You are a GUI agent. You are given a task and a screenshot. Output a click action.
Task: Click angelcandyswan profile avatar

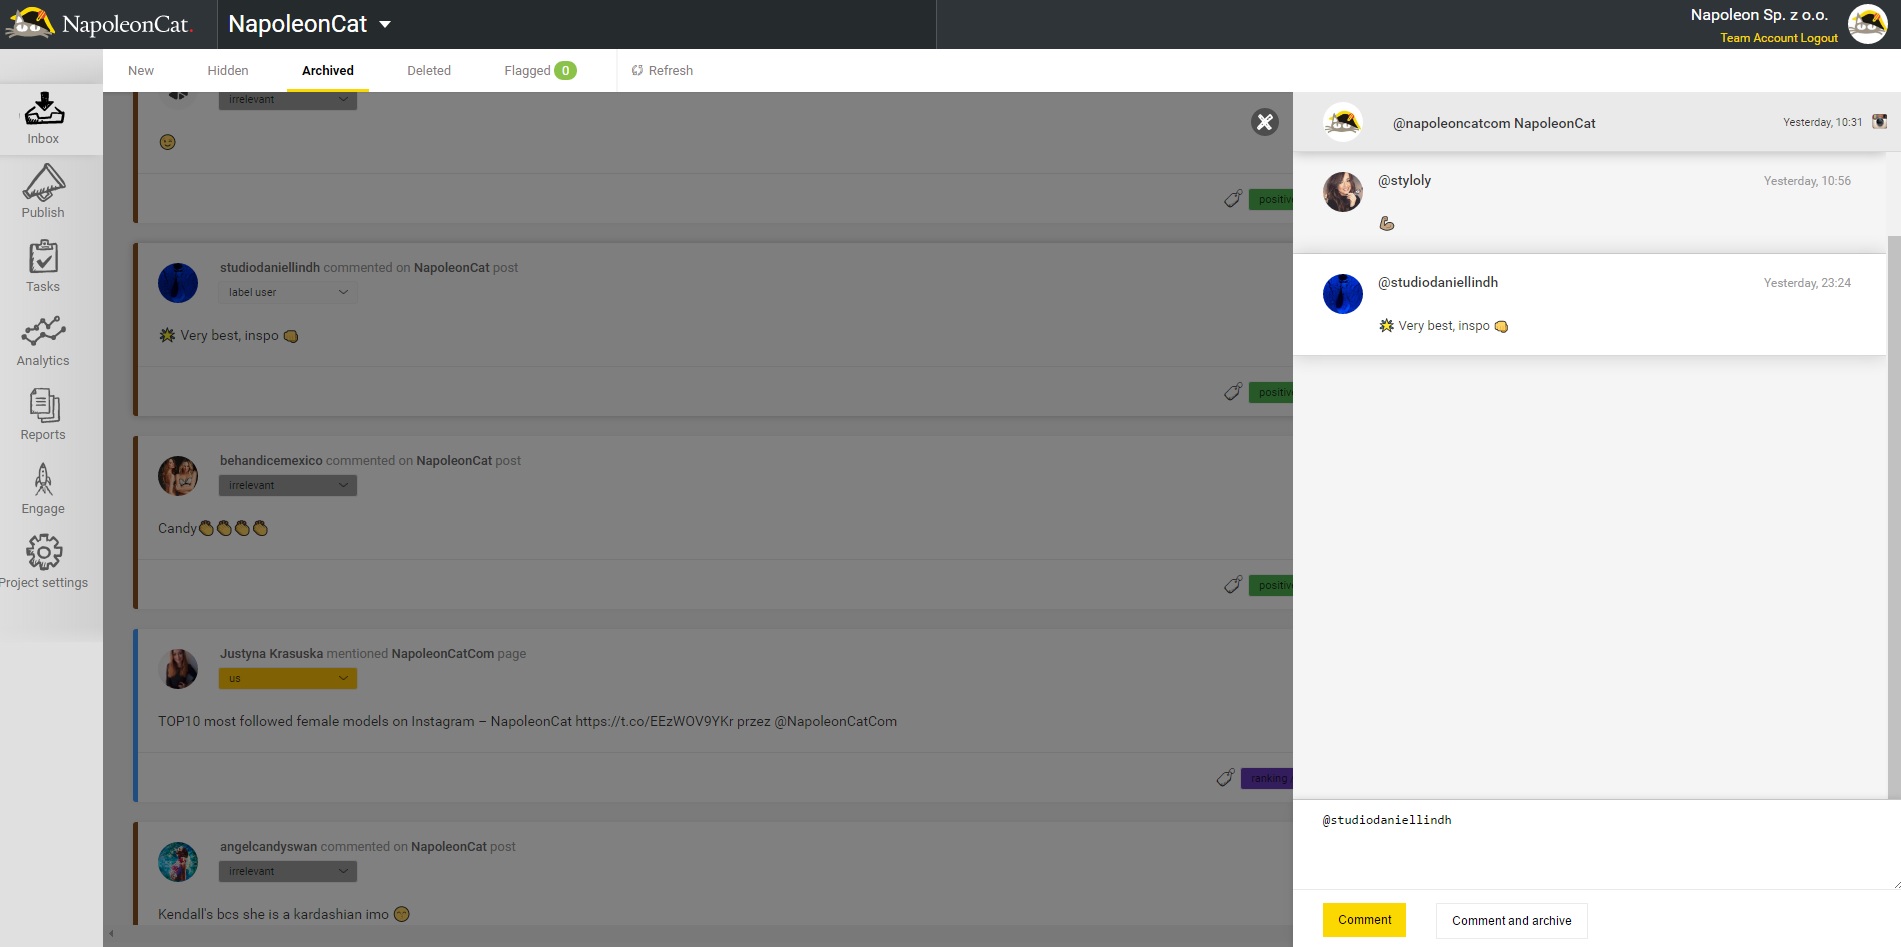tap(178, 862)
